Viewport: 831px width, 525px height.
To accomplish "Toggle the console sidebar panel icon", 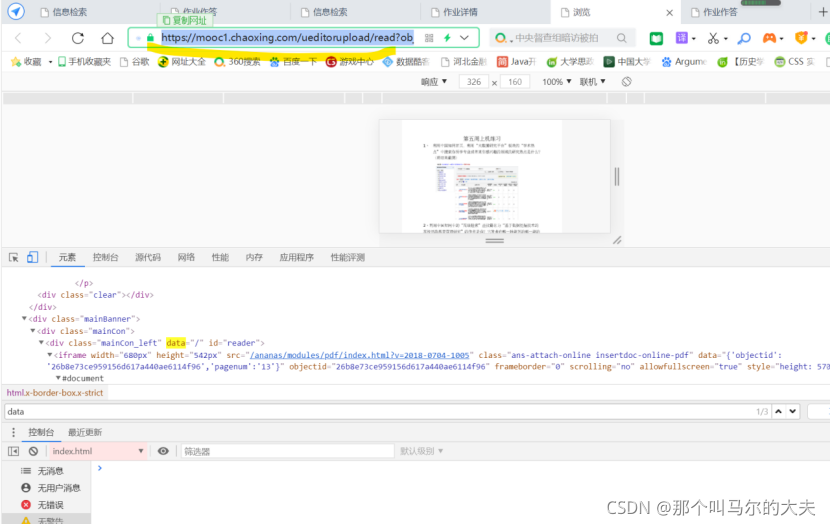I will click(x=14, y=451).
